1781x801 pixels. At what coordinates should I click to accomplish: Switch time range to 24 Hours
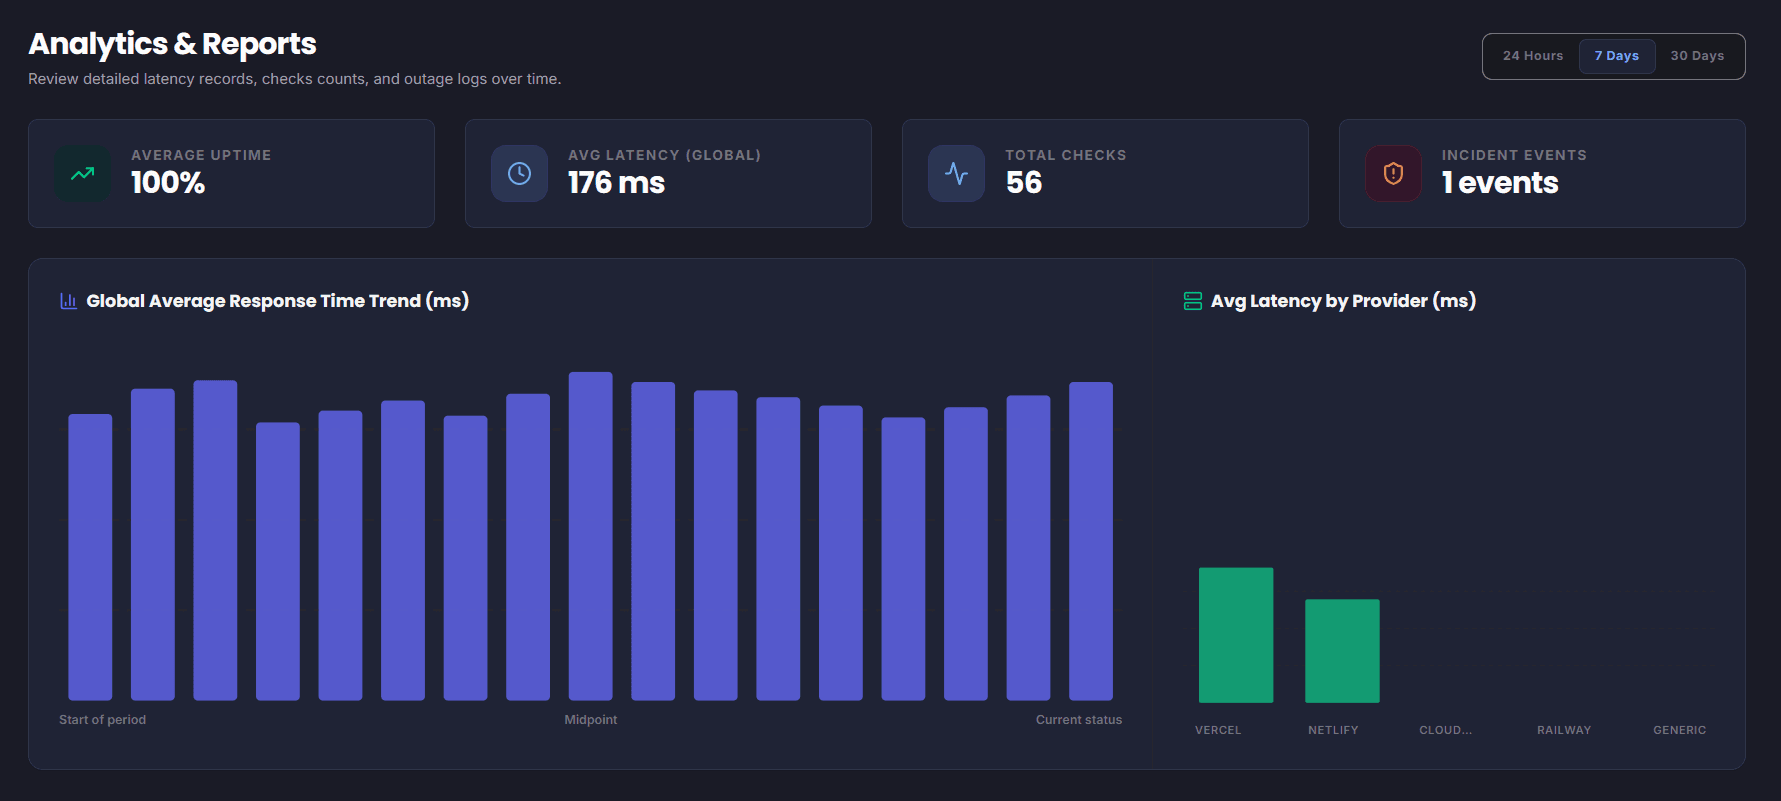tap(1532, 56)
